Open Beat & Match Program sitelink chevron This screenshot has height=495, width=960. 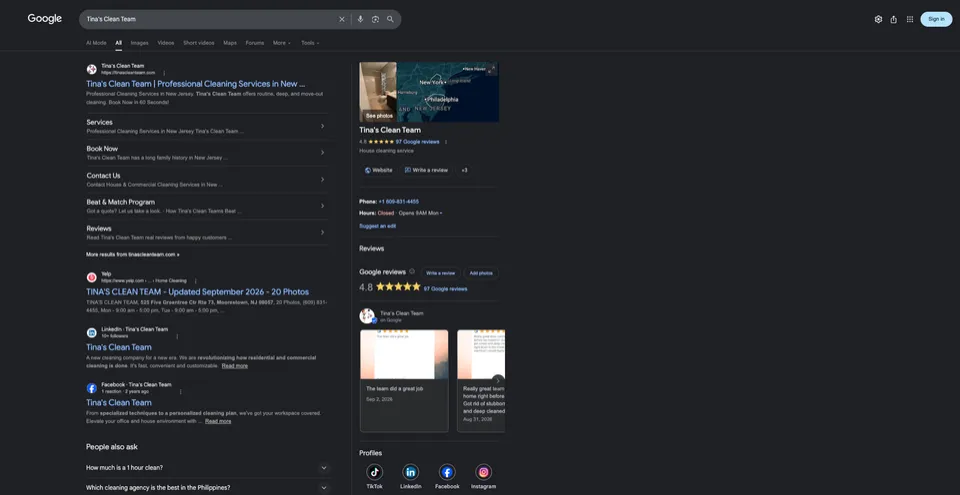(x=323, y=206)
